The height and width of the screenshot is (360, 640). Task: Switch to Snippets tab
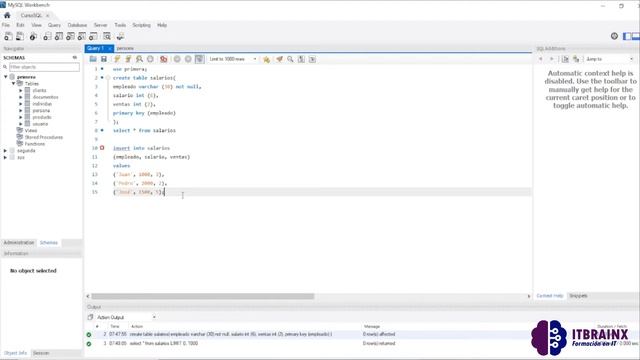click(x=578, y=296)
